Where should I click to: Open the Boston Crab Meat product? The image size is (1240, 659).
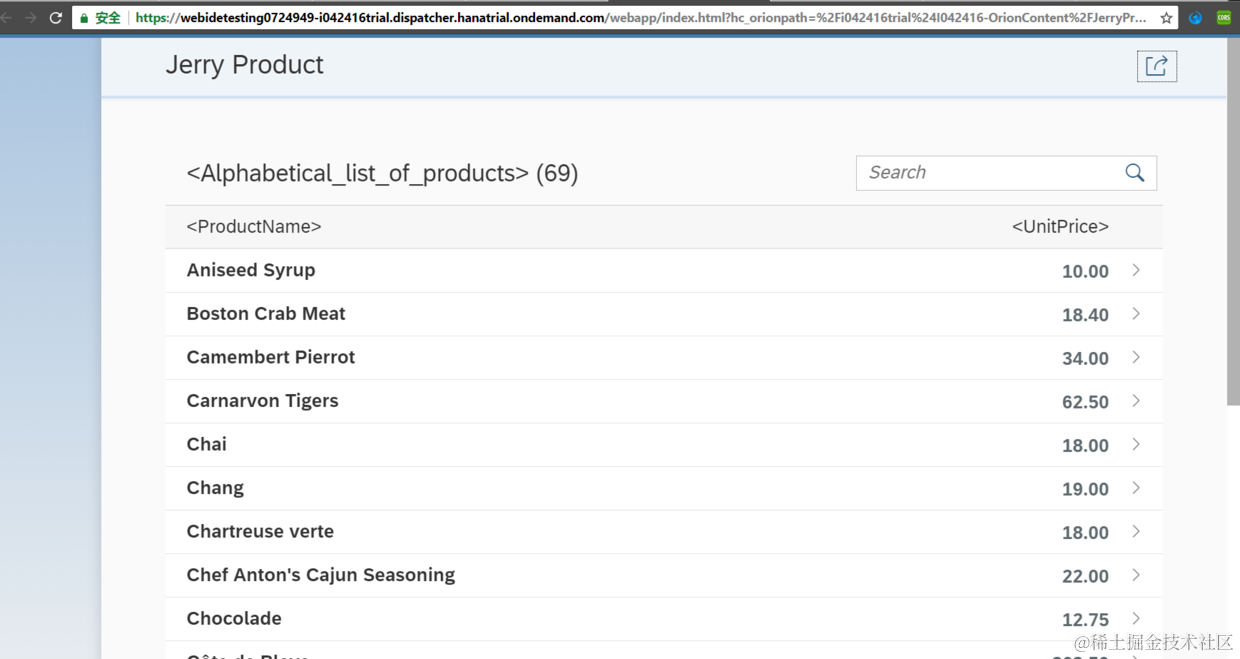[x=266, y=314]
